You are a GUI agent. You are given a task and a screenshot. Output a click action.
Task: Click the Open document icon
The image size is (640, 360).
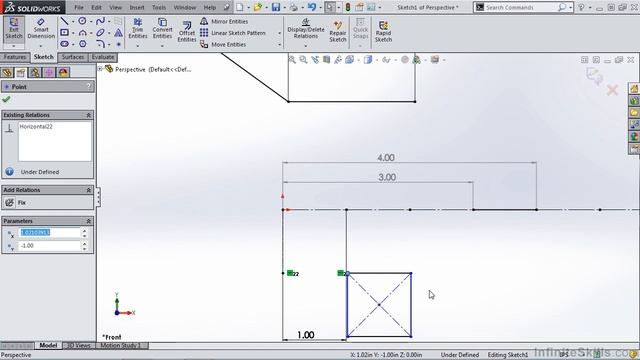tap(258, 7)
